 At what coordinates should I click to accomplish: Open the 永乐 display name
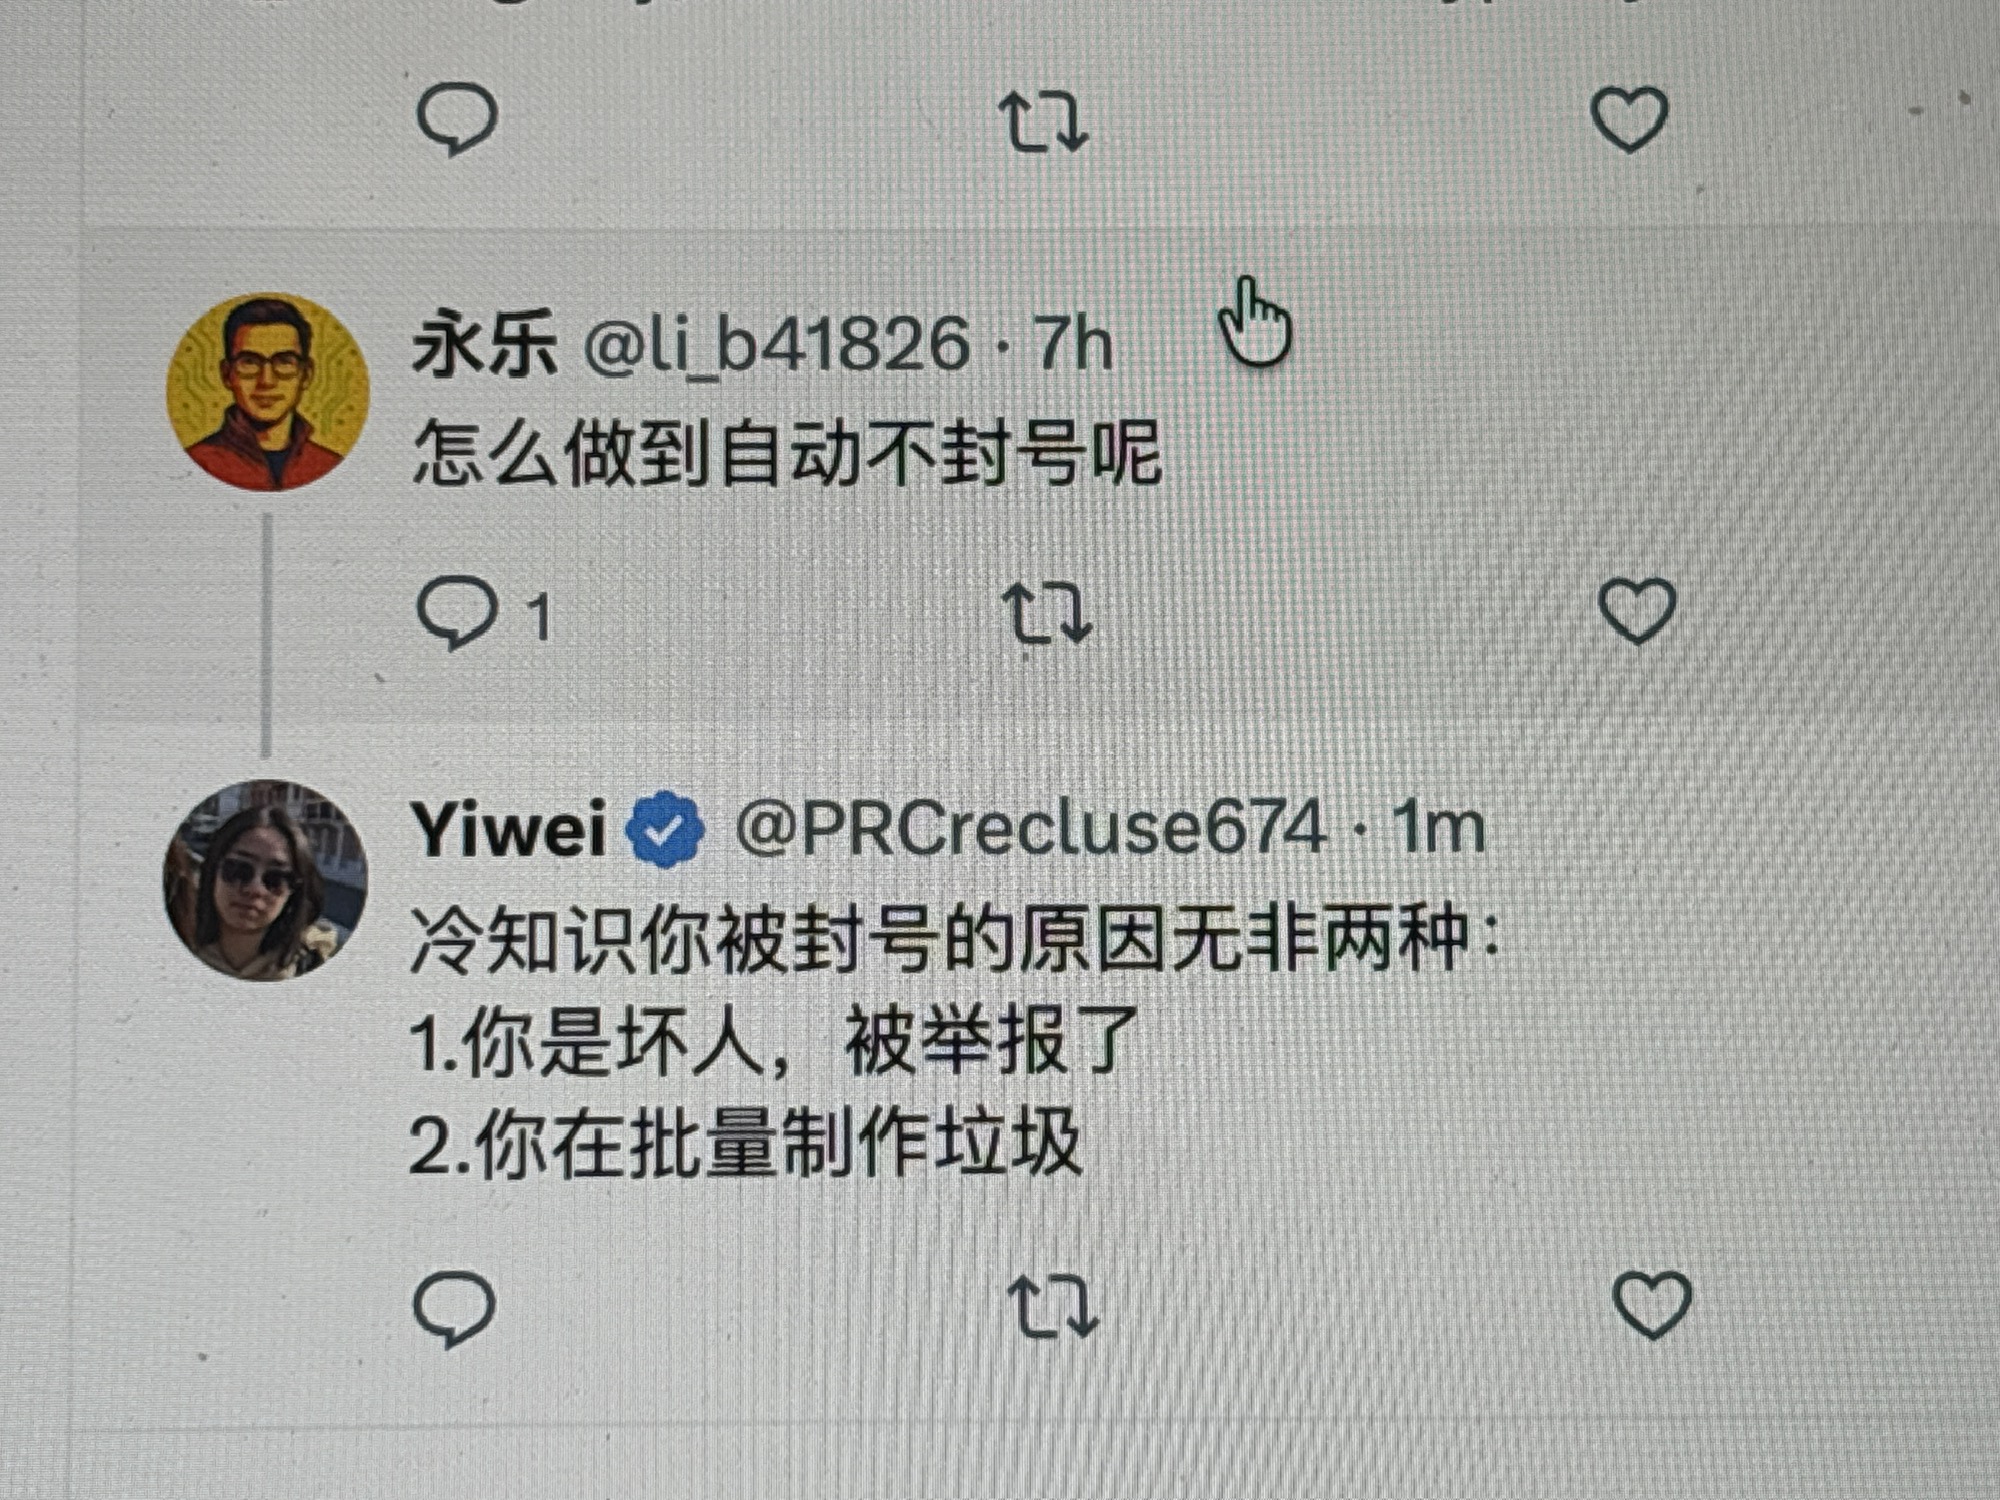[484, 343]
